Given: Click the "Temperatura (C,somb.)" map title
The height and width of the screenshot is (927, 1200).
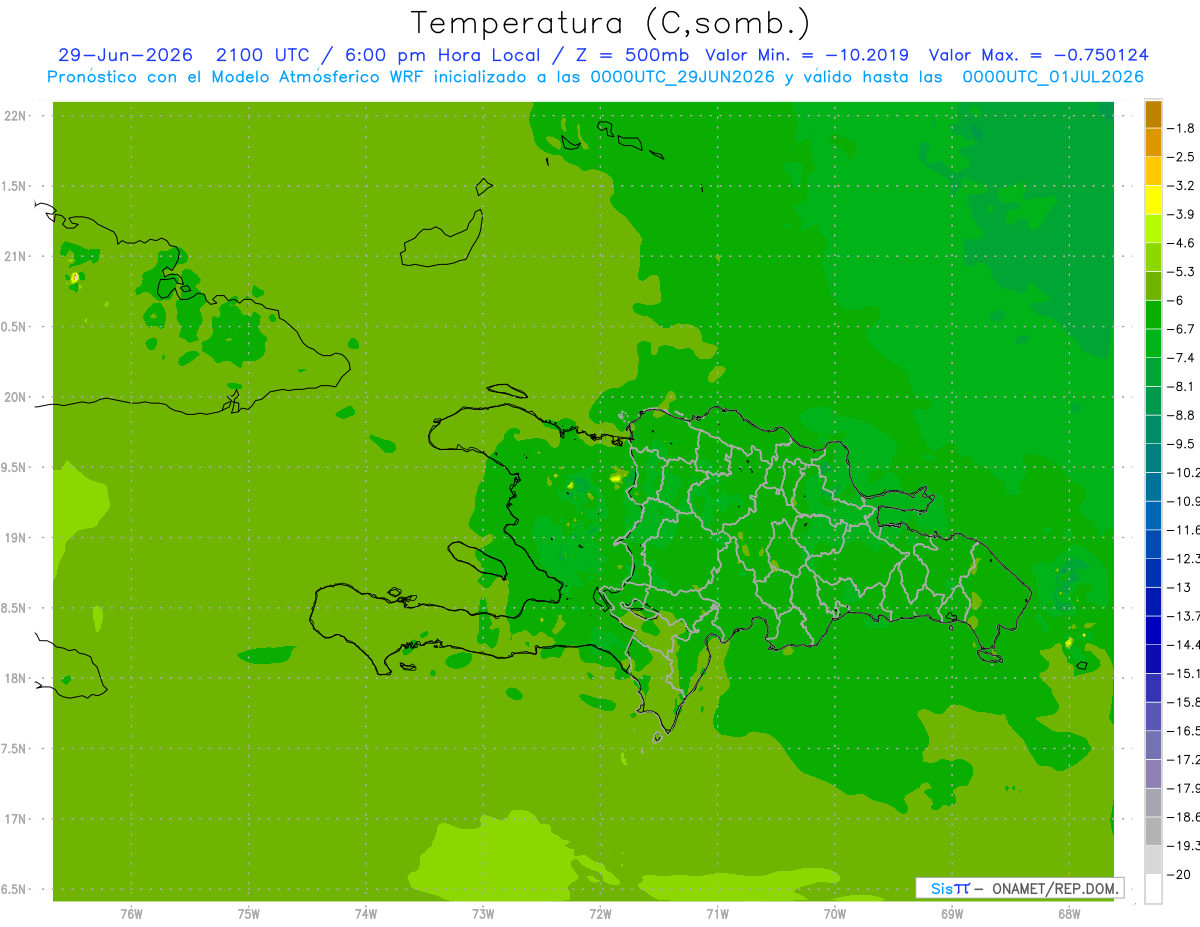Looking at the screenshot, I should coord(610,23).
